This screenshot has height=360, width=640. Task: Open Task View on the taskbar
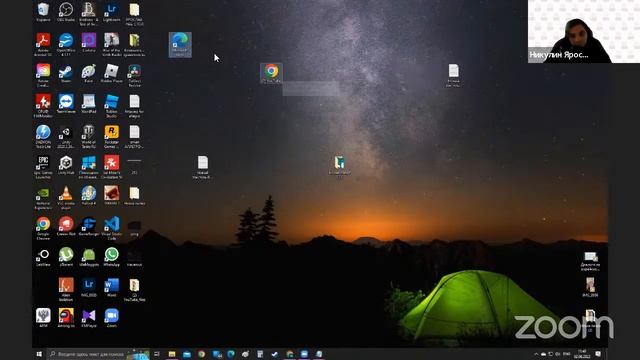(x=157, y=354)
